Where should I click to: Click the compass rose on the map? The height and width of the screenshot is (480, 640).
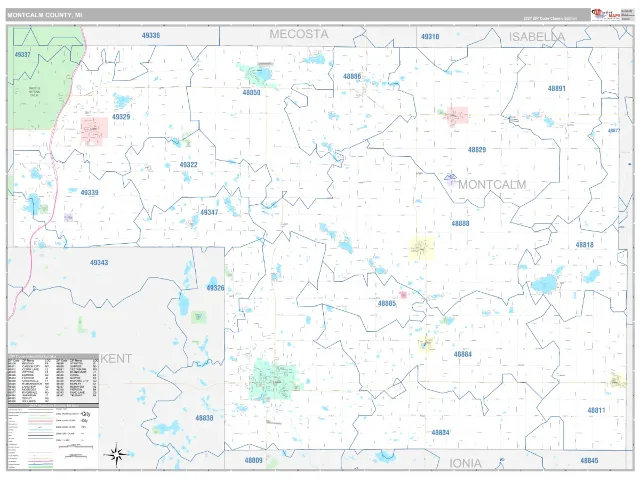(116, 454)
